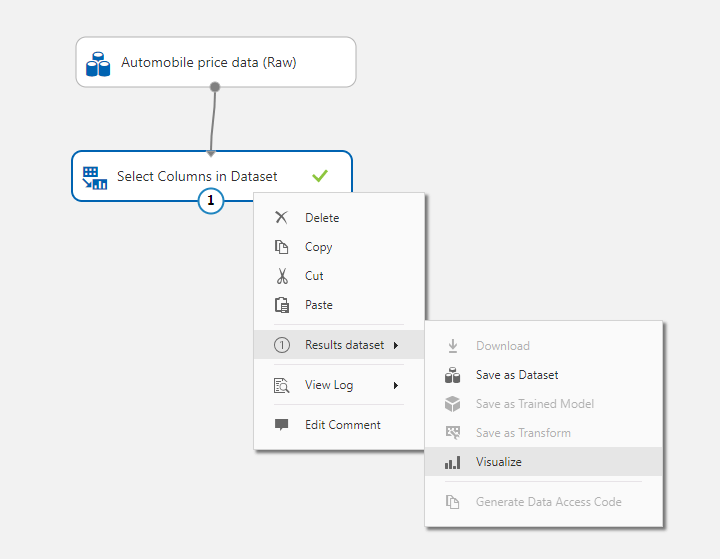
Task: Click the Edit Comment speech bubble icon
Action: coord(281,424)
